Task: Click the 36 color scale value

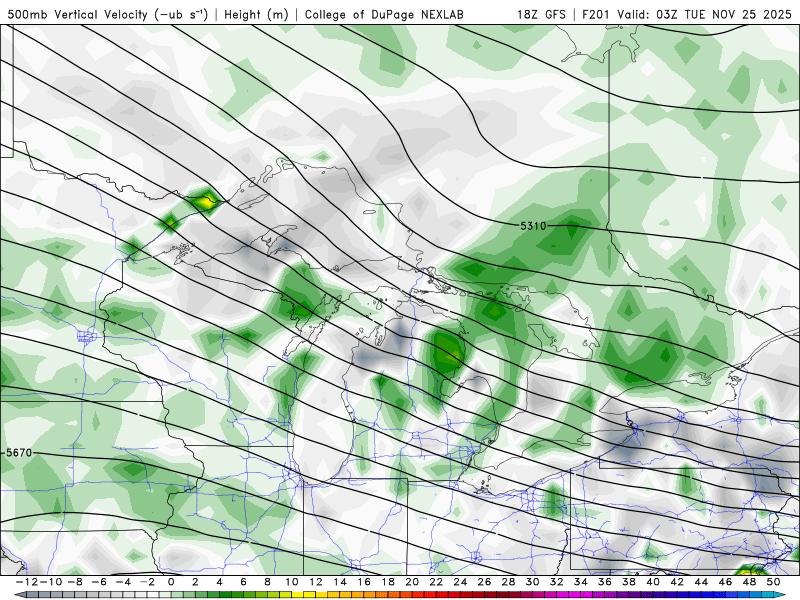Action: pos(605,582)
